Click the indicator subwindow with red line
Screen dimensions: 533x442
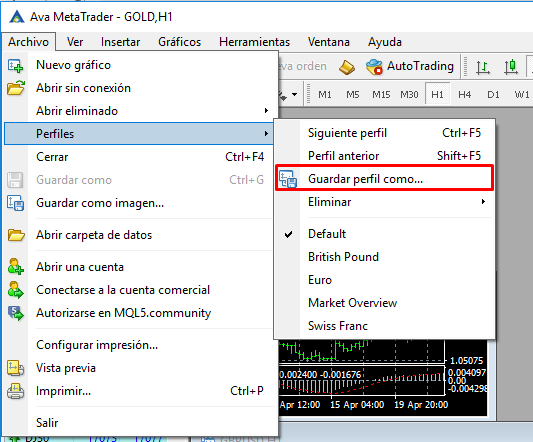click(x=362, y=381)
